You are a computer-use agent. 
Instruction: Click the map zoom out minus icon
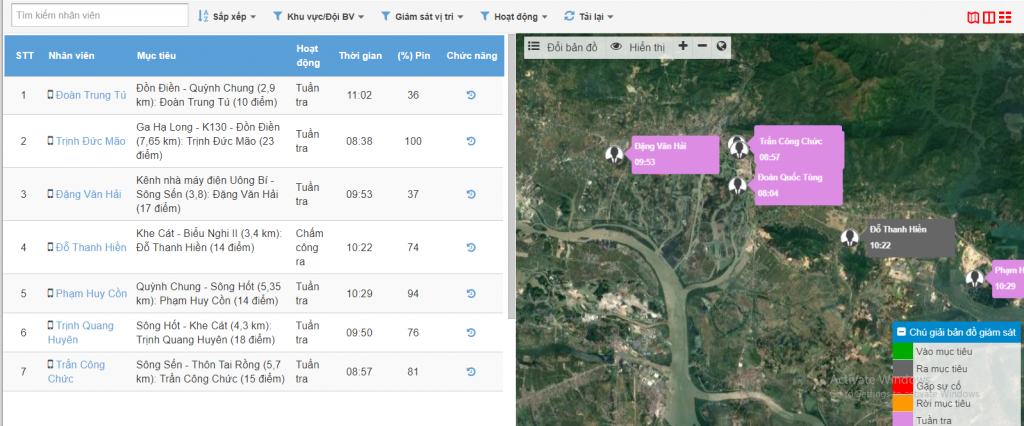tap(702, 46)
